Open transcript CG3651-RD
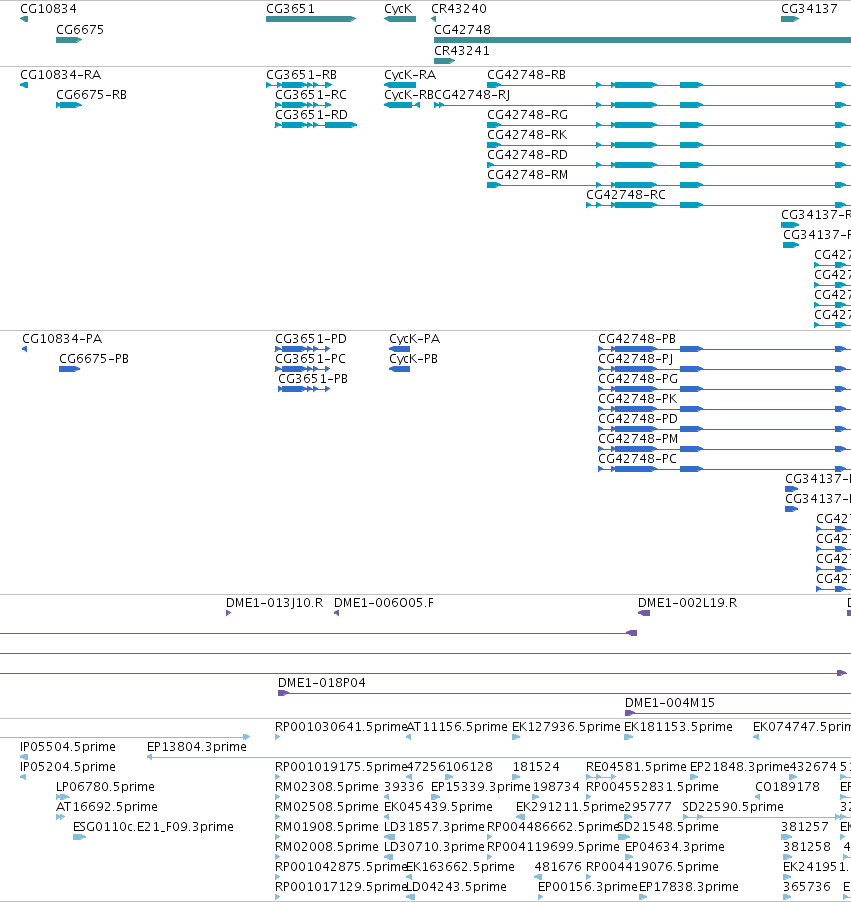 tap(311, 114)
